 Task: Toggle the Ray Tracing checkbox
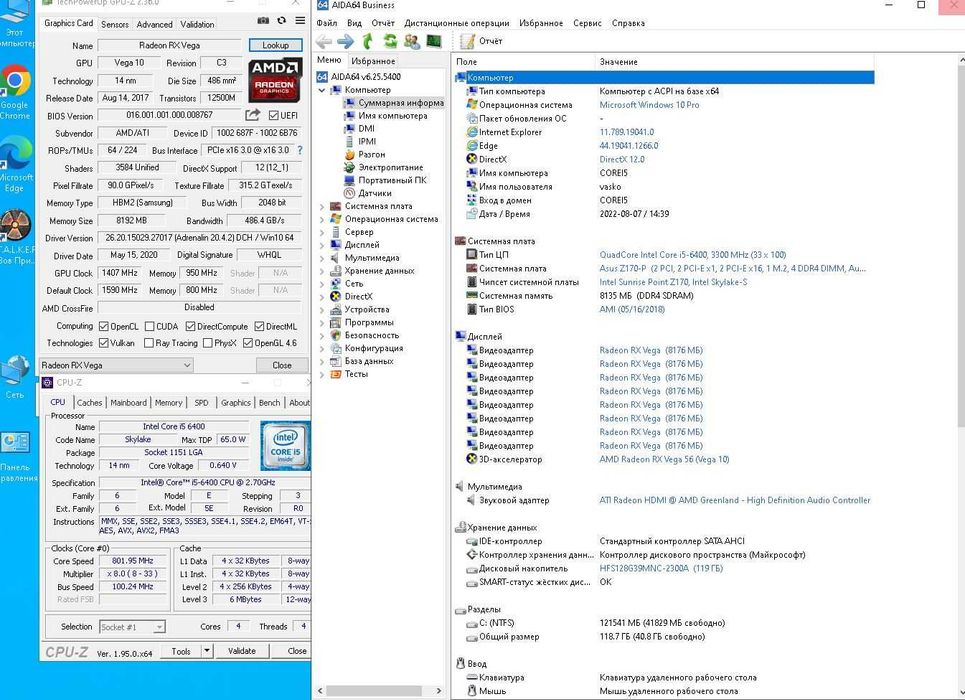click(x=148, y=343)
